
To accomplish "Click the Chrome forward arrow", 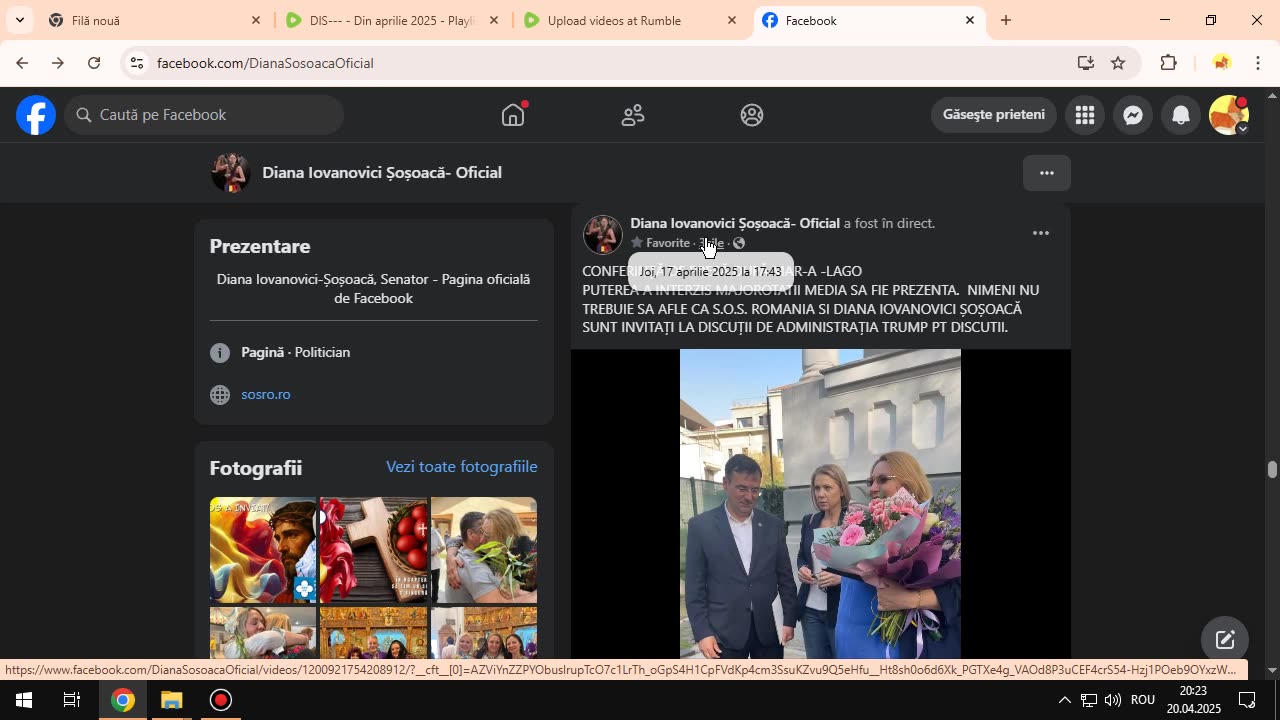I will click(x=57, y=63).
